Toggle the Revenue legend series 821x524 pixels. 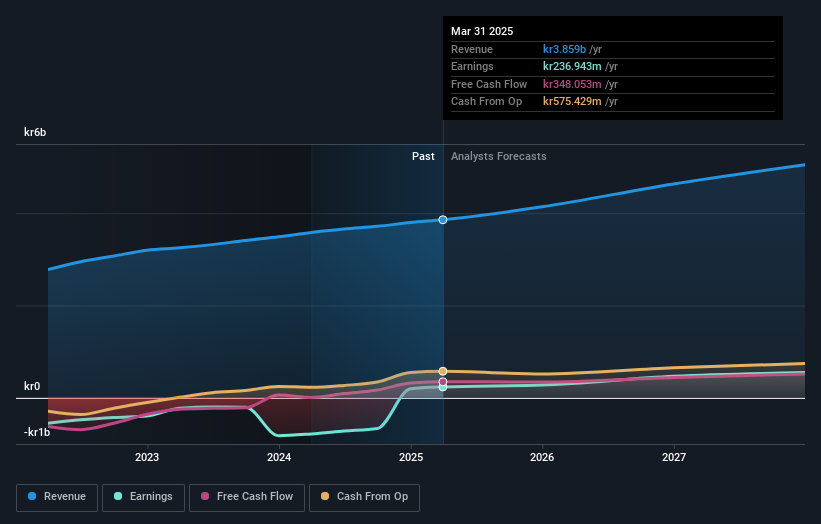pyautogui.click(x=57, y=497)
